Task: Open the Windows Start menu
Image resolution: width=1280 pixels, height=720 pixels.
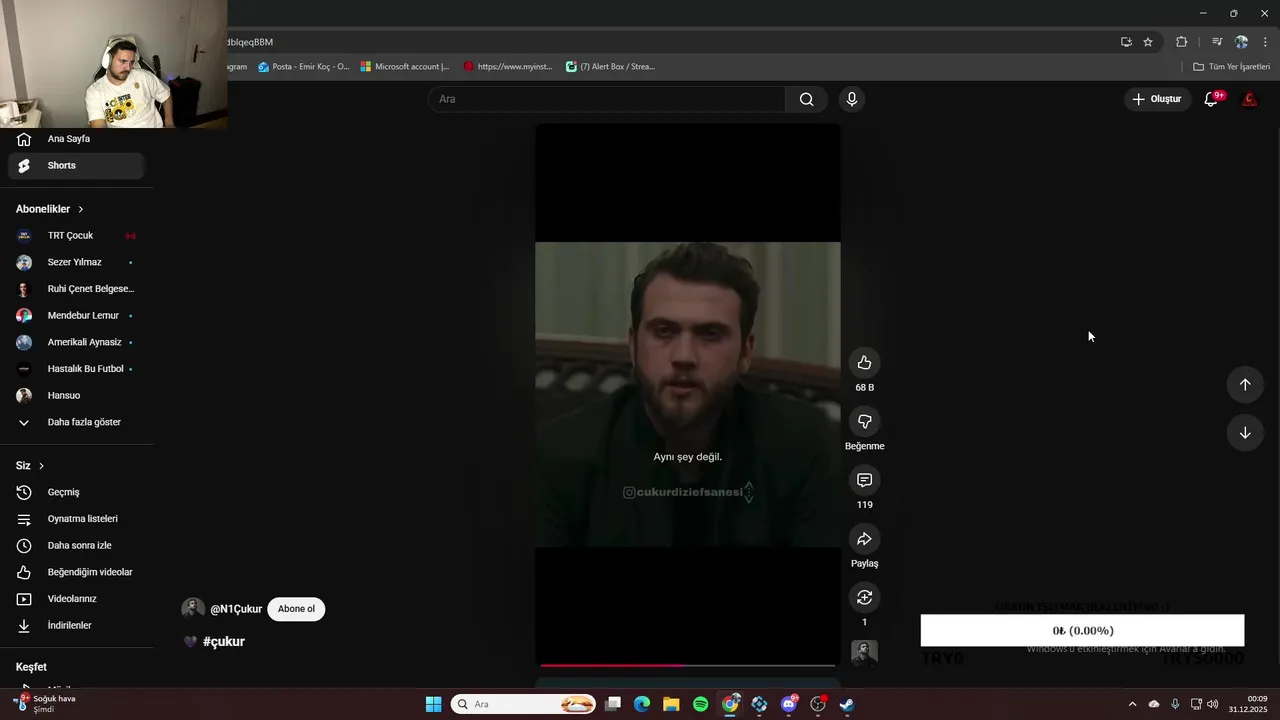Action: point(433,704)
